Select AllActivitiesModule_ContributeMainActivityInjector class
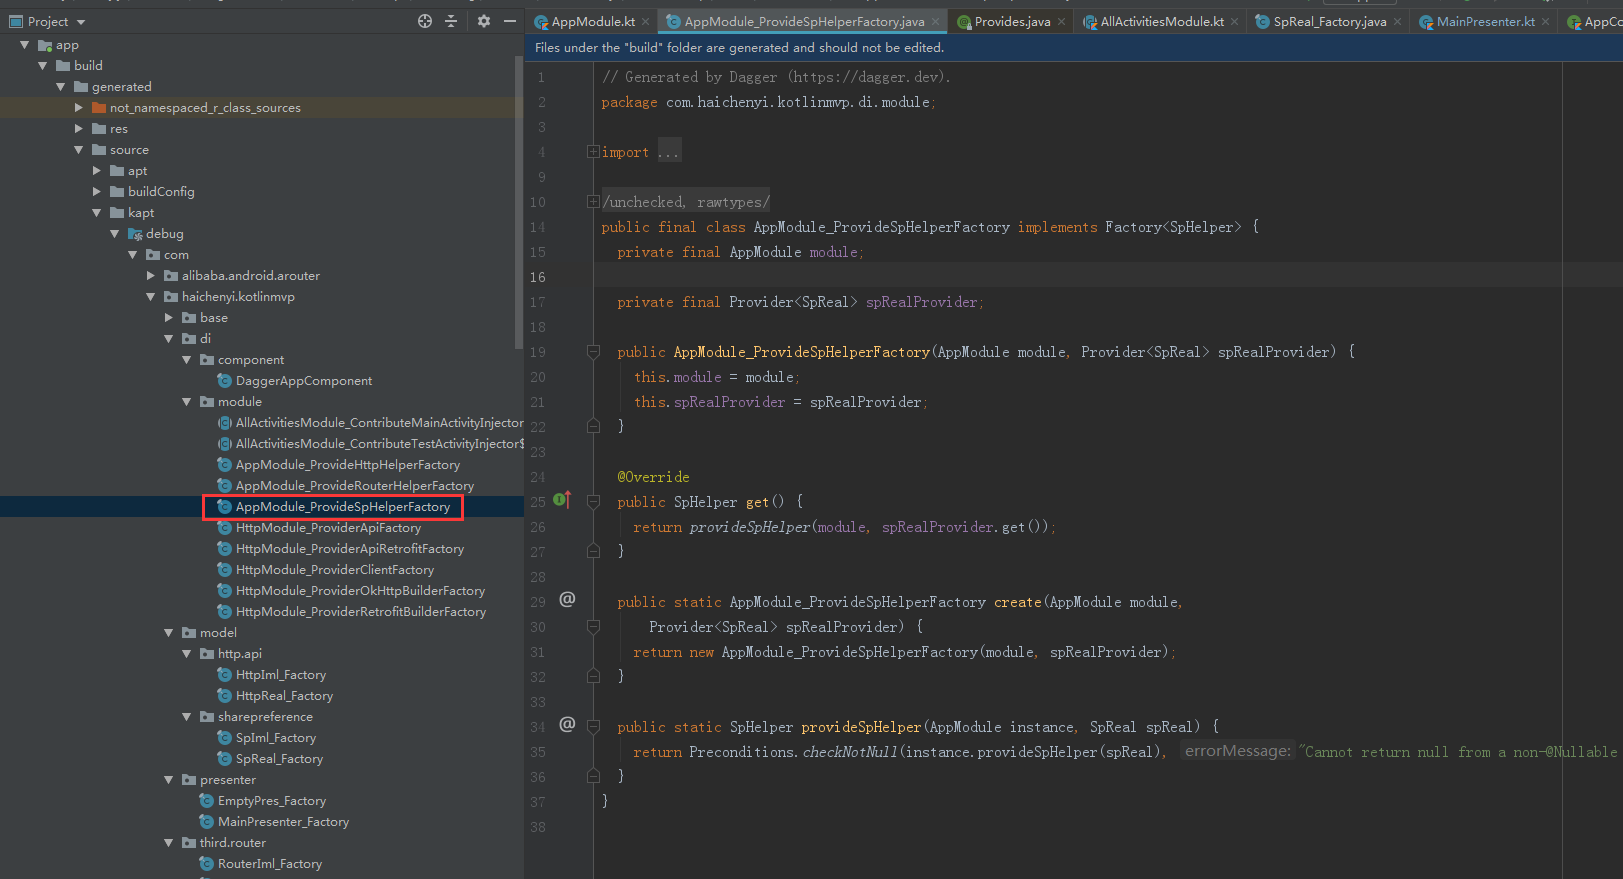 [379, 423]
